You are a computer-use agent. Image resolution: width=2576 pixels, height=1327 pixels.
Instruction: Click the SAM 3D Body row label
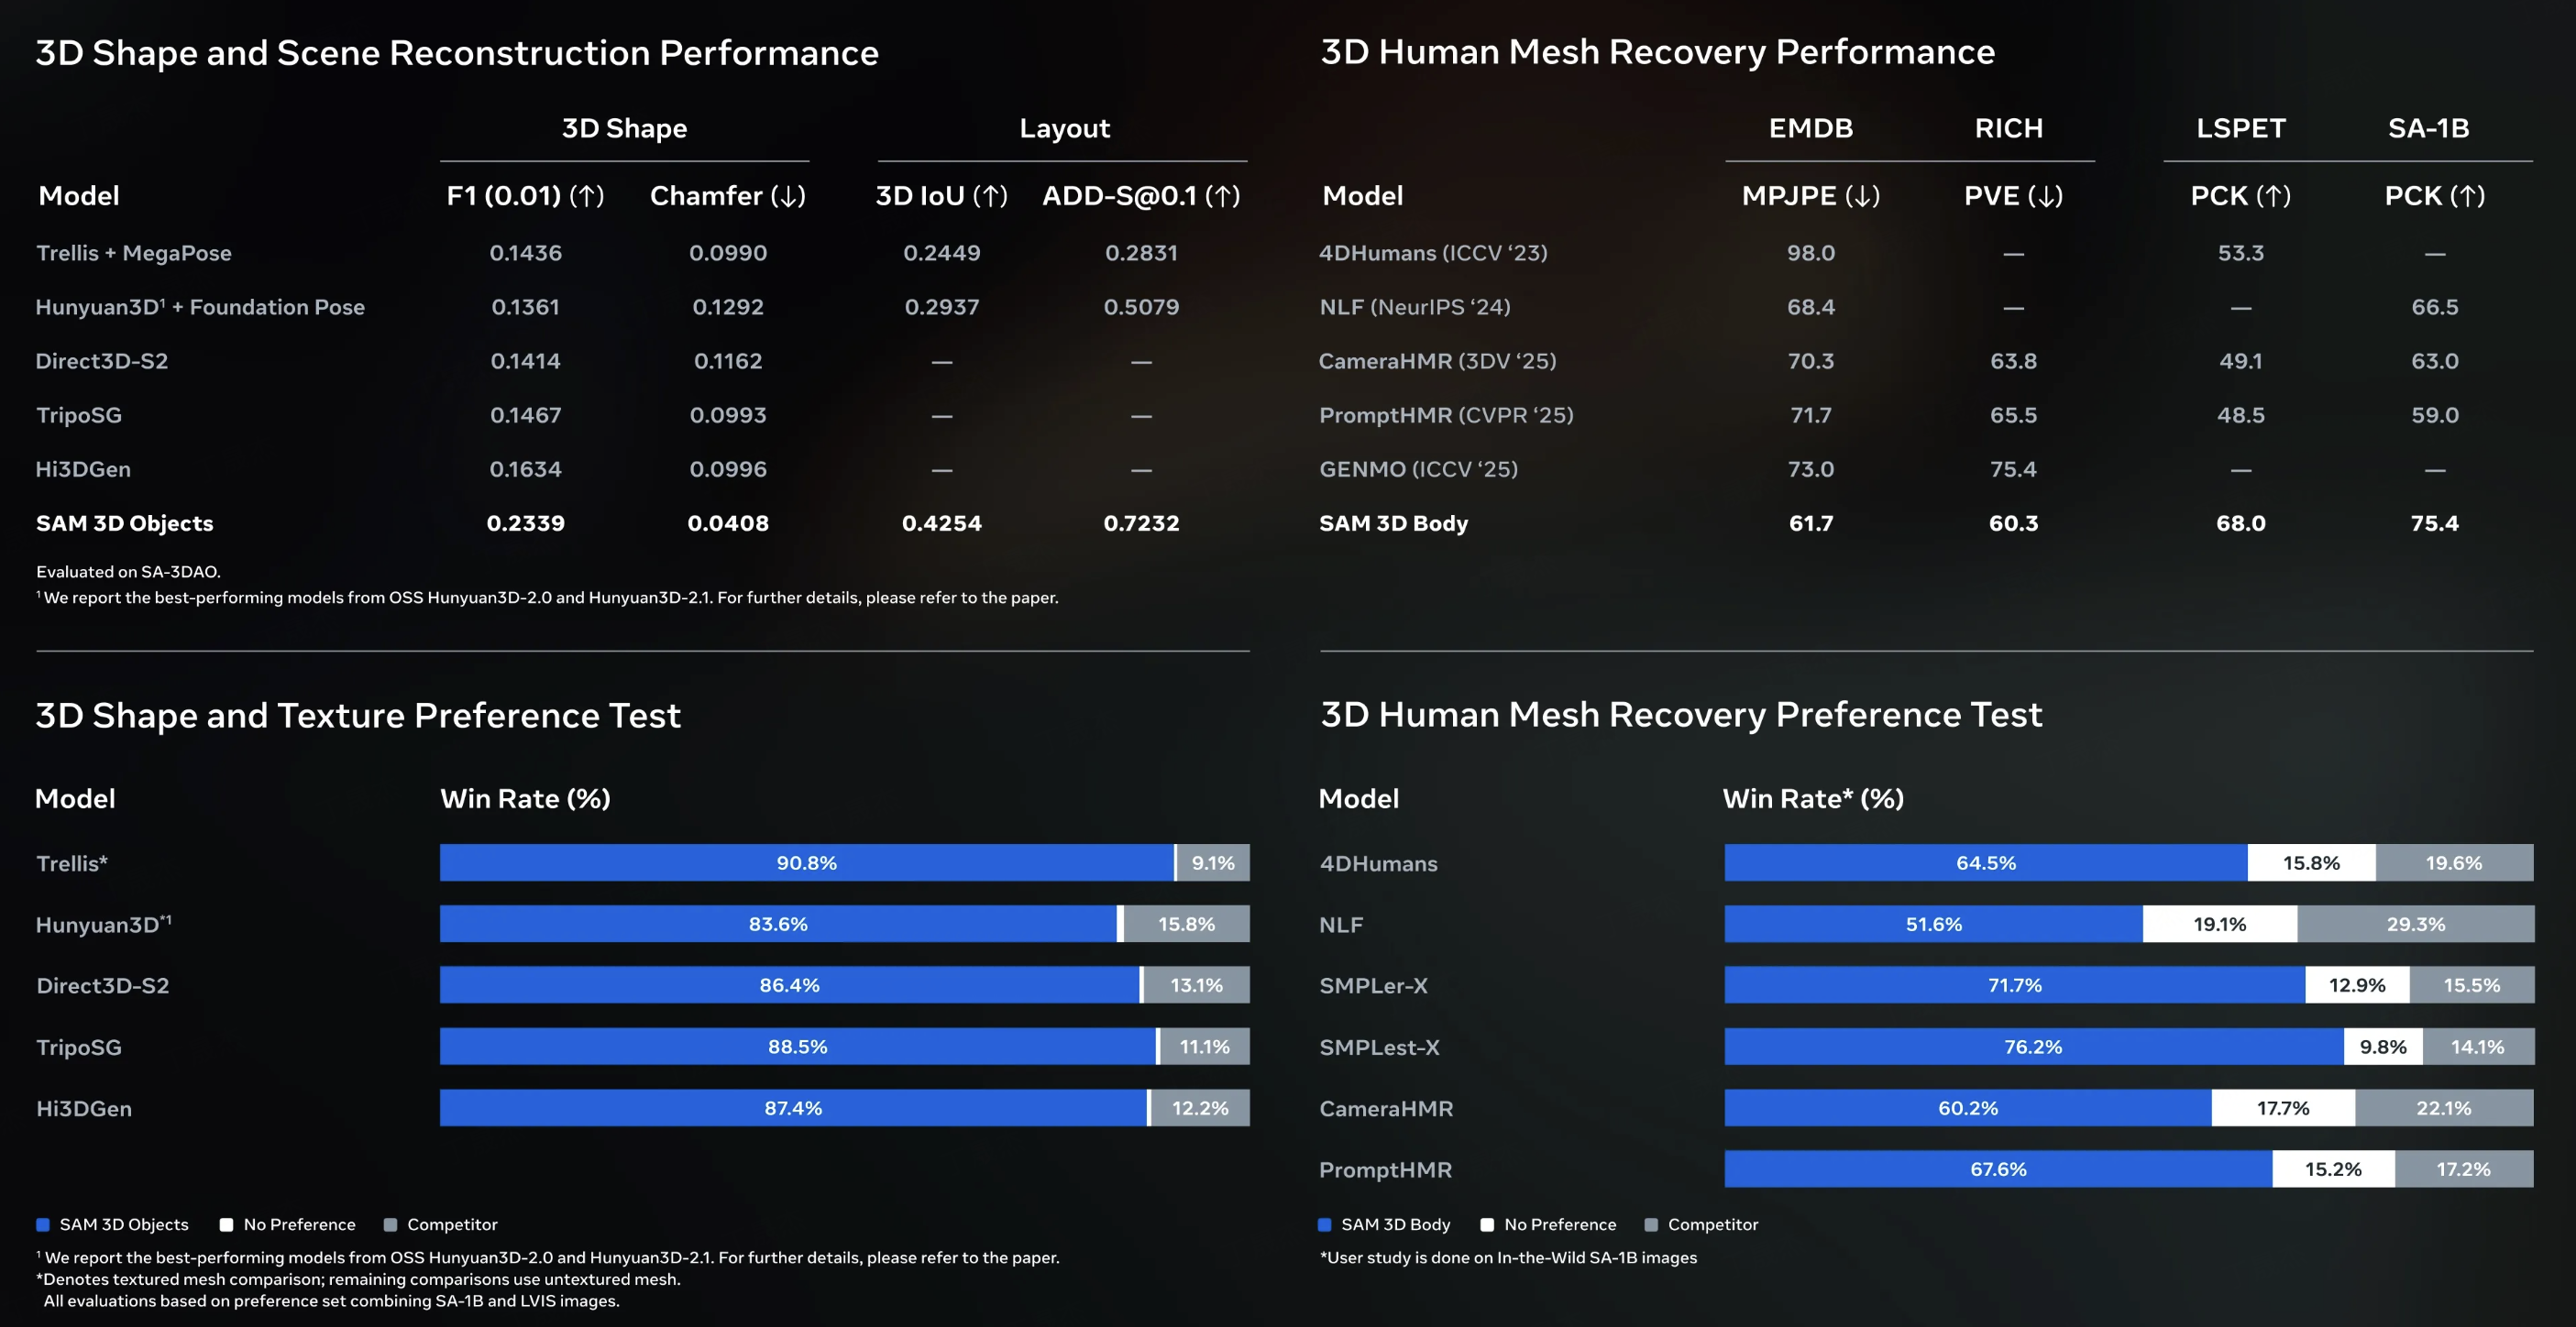point(1393,523)
